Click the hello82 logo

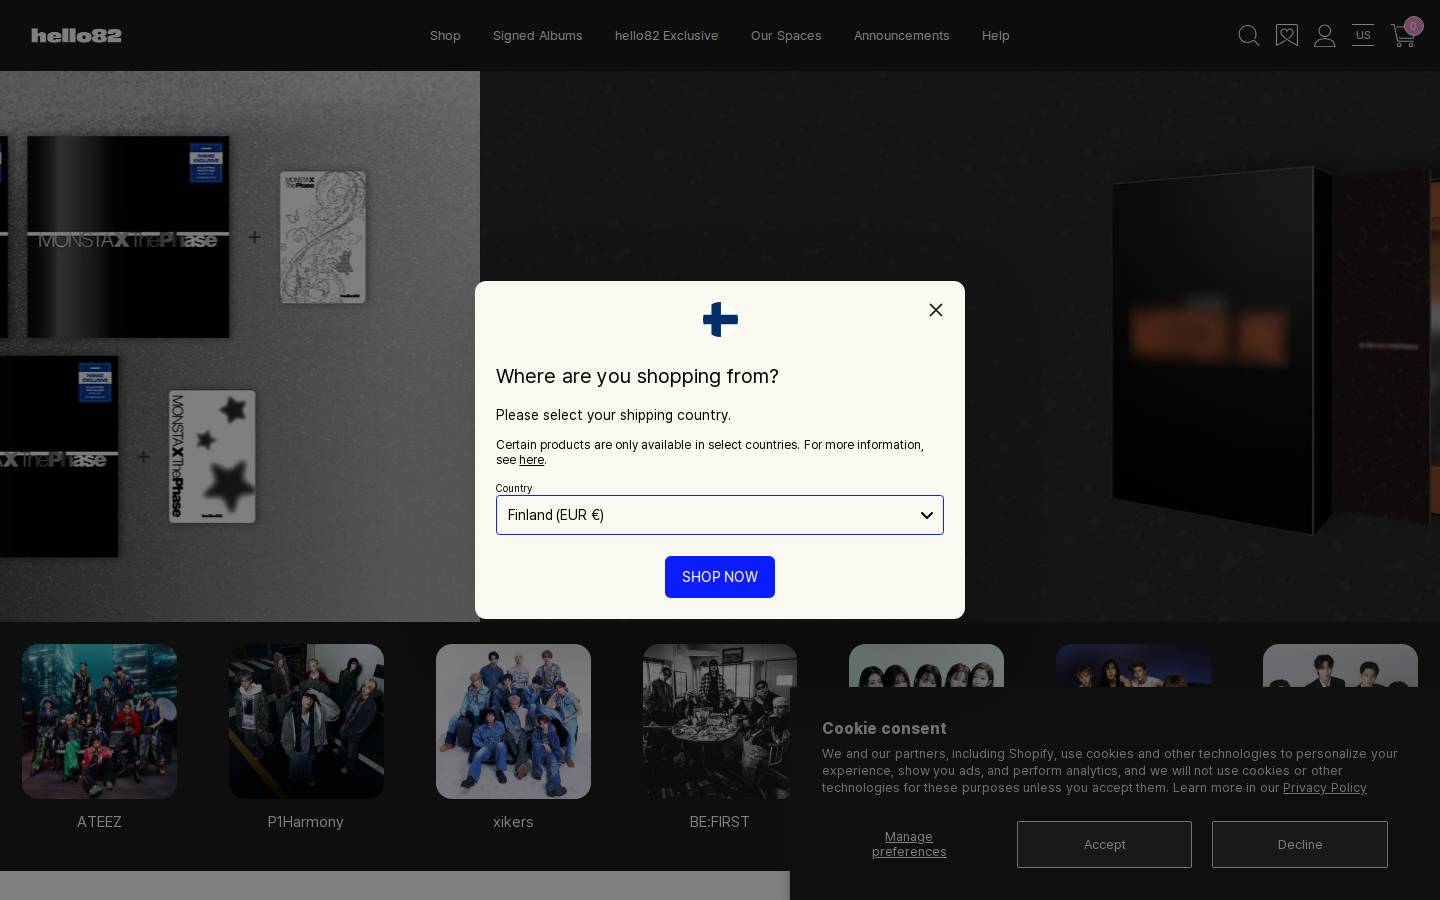[x=76, y=36]
